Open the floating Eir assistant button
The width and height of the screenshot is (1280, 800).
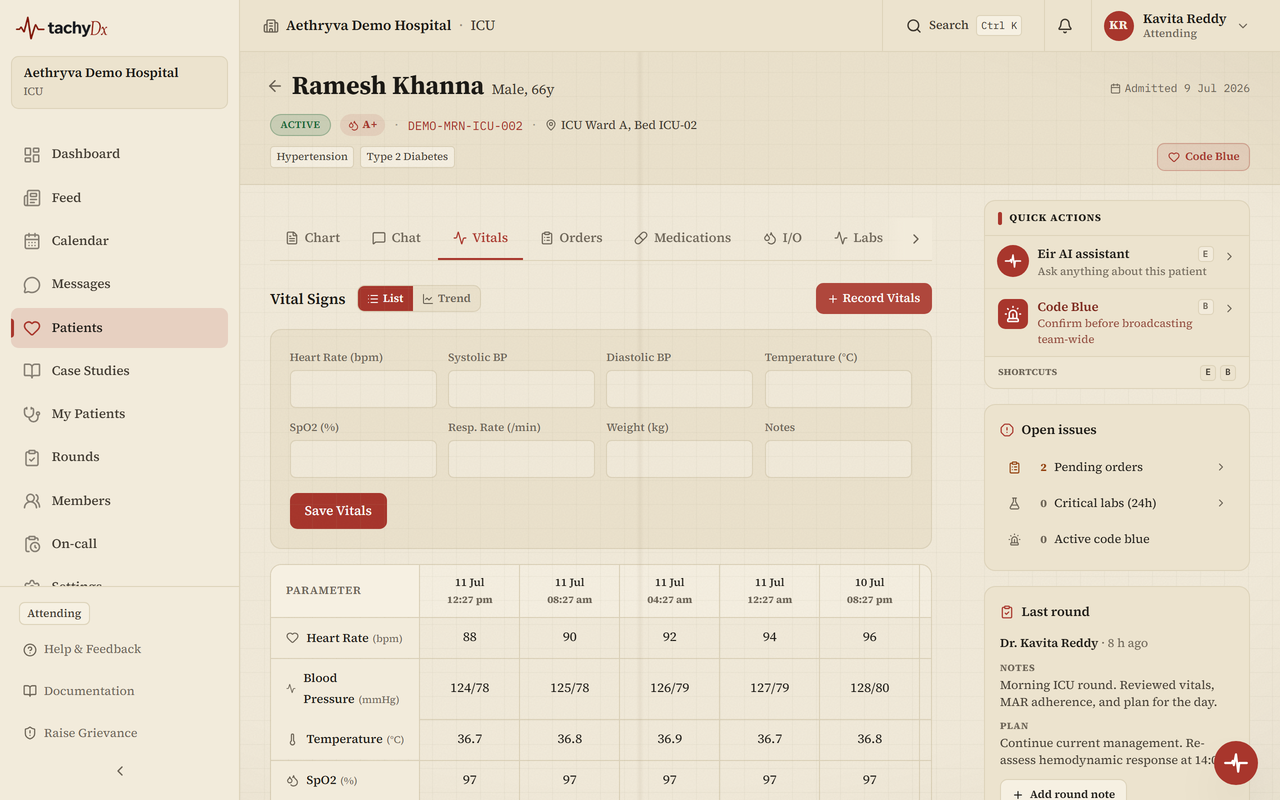(x=1237, y=763)
